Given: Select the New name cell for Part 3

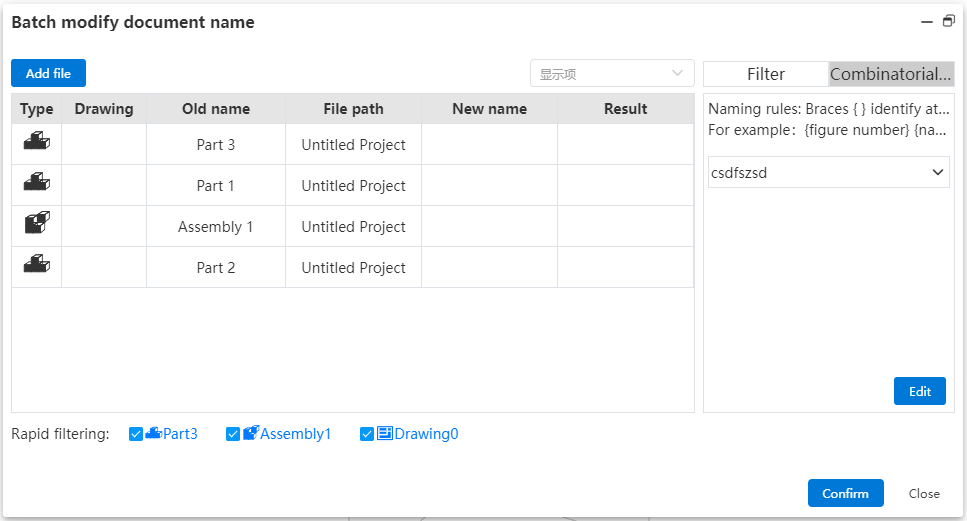Looking at the screenshot, I should click(490, 144).
